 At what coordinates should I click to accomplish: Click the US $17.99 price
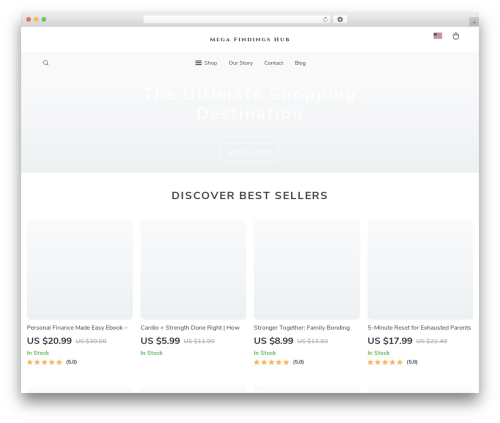(x=390, y=341)
